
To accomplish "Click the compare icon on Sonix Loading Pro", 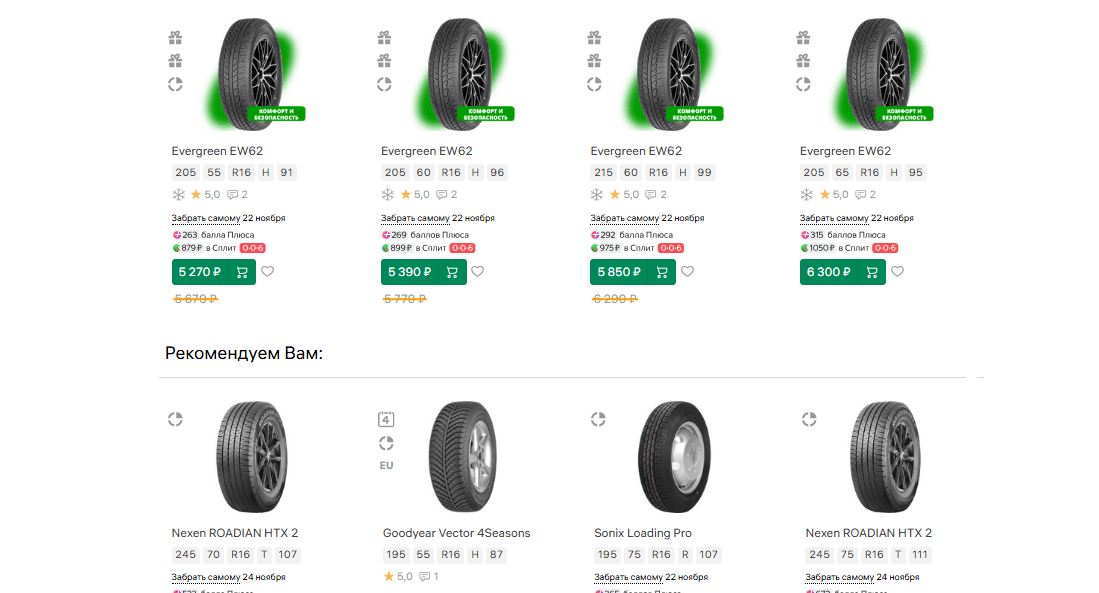I will 599,420.
